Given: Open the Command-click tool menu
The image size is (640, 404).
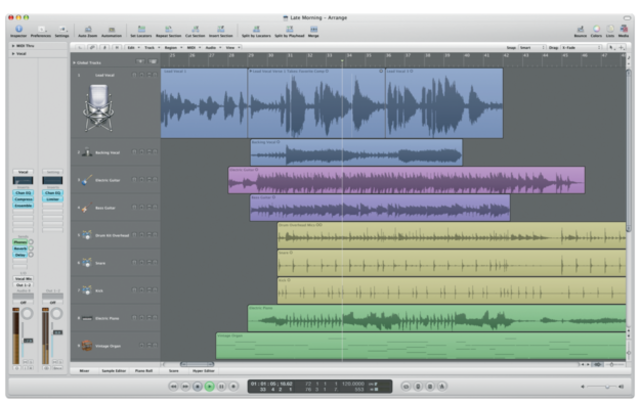Looking at the screenshot, I should [621, 48].
